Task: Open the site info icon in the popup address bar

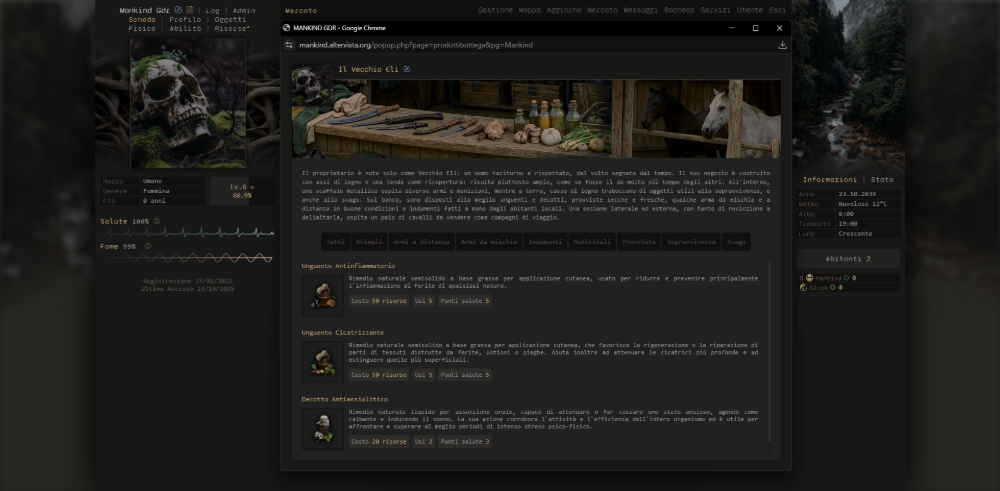Action: click(289, 45)
